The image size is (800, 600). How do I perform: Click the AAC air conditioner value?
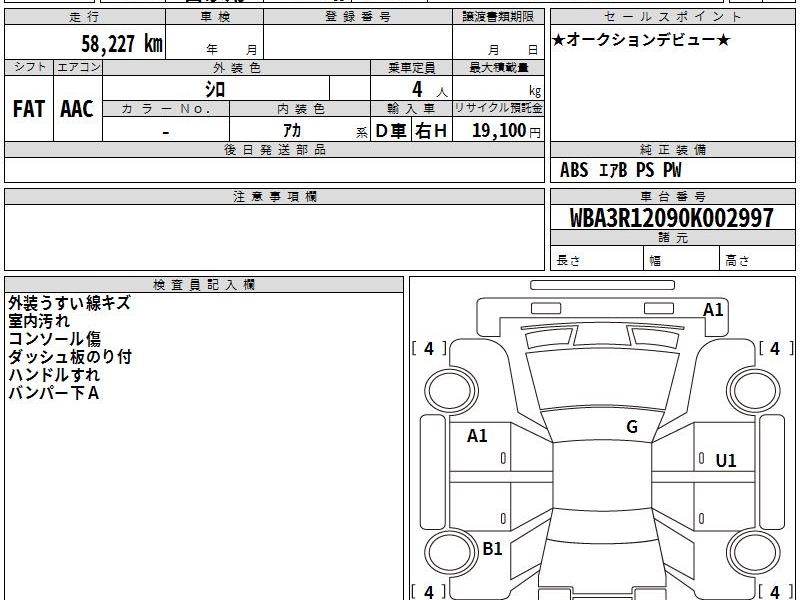click(77, 109)
